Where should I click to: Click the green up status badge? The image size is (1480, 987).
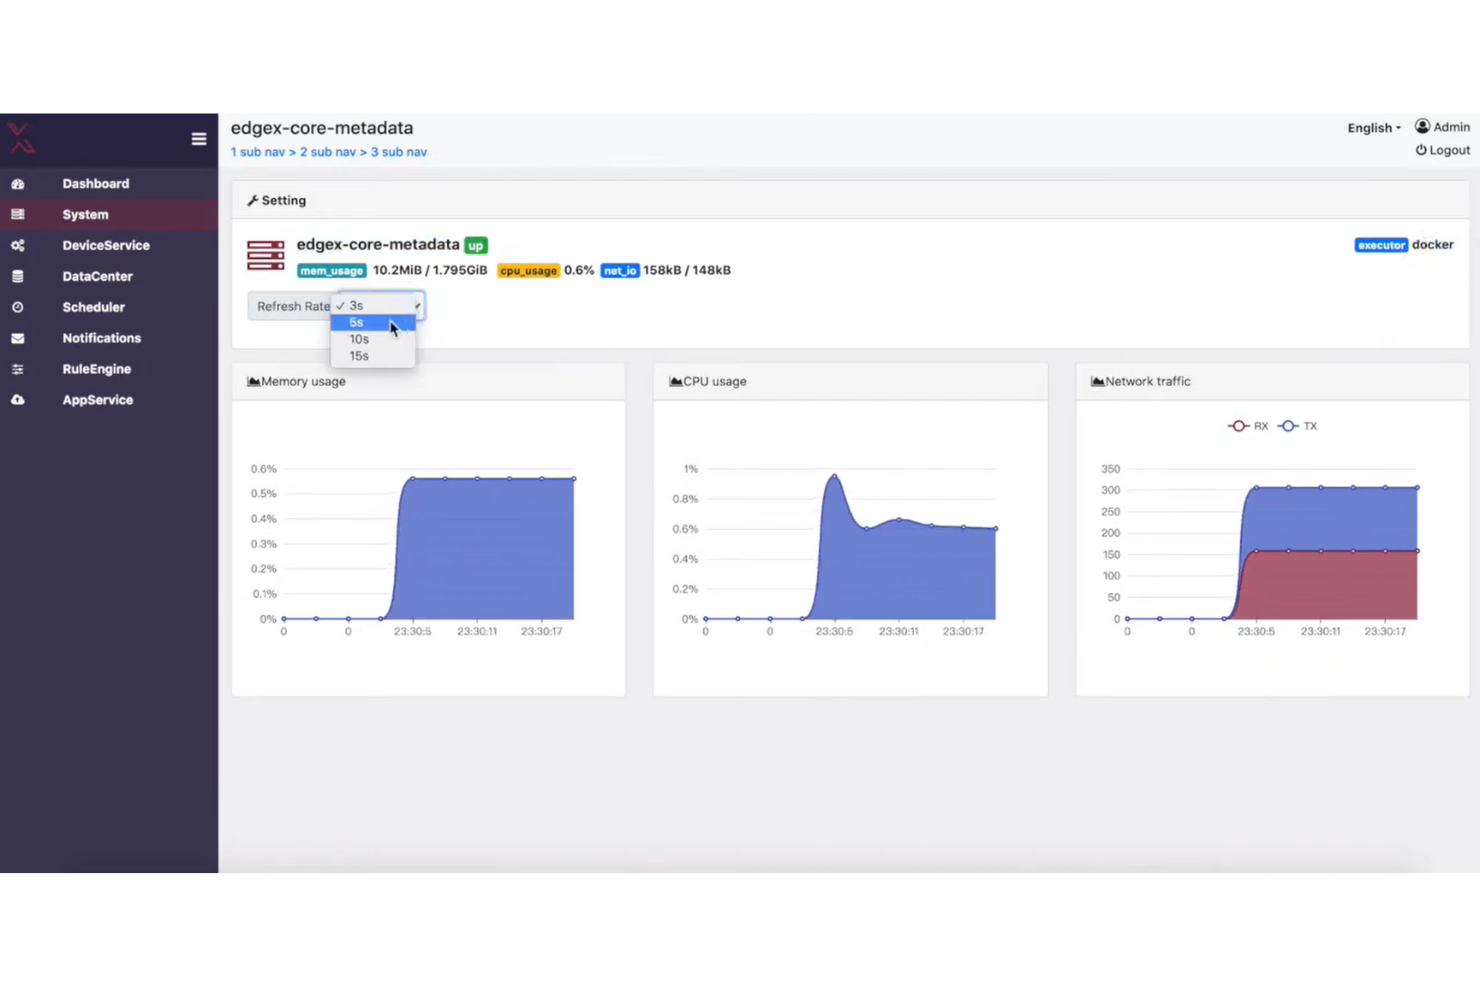coord(476,245)
